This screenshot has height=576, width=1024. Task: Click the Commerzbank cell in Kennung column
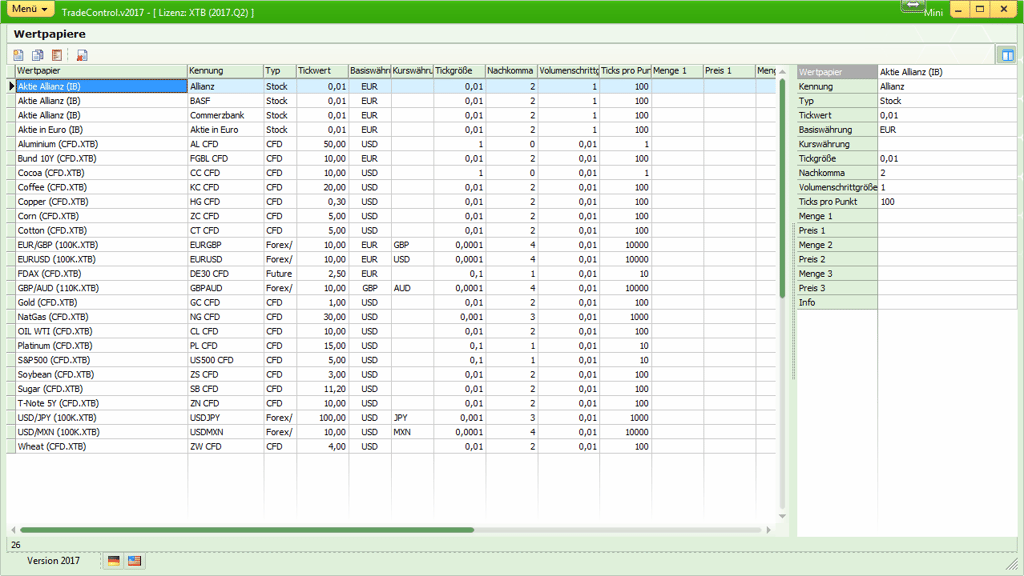tap(225, 115)
